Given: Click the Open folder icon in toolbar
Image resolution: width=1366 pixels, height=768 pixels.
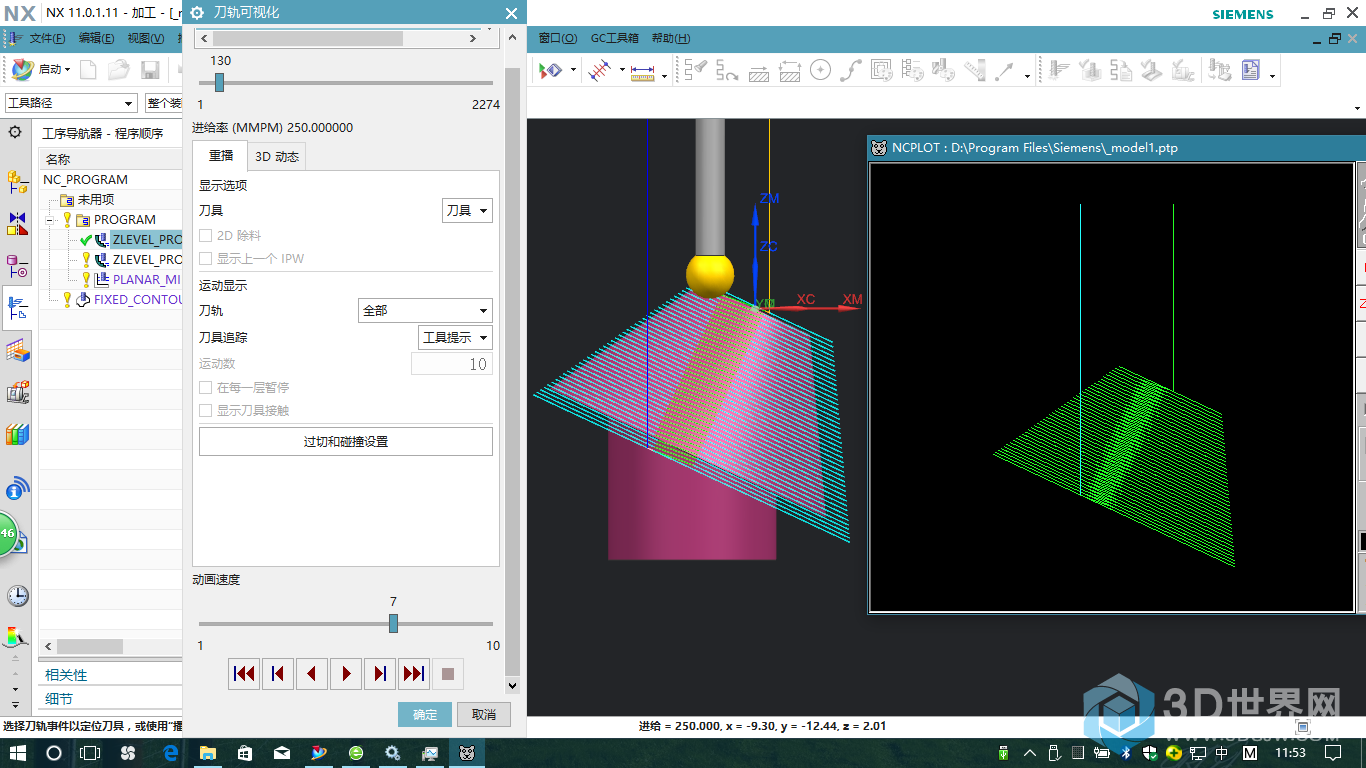Looking at the screenshot, I should click(119, 69).
